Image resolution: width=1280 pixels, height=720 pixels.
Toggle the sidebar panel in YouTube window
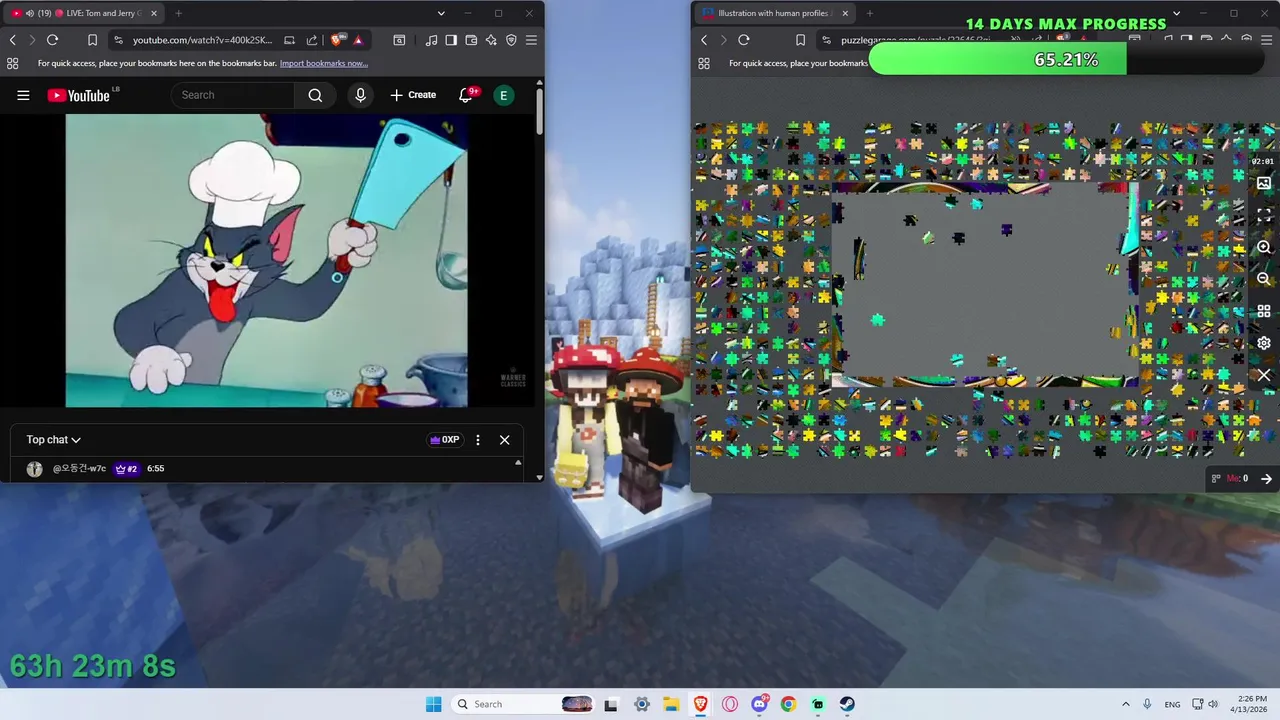pos(451,40)
